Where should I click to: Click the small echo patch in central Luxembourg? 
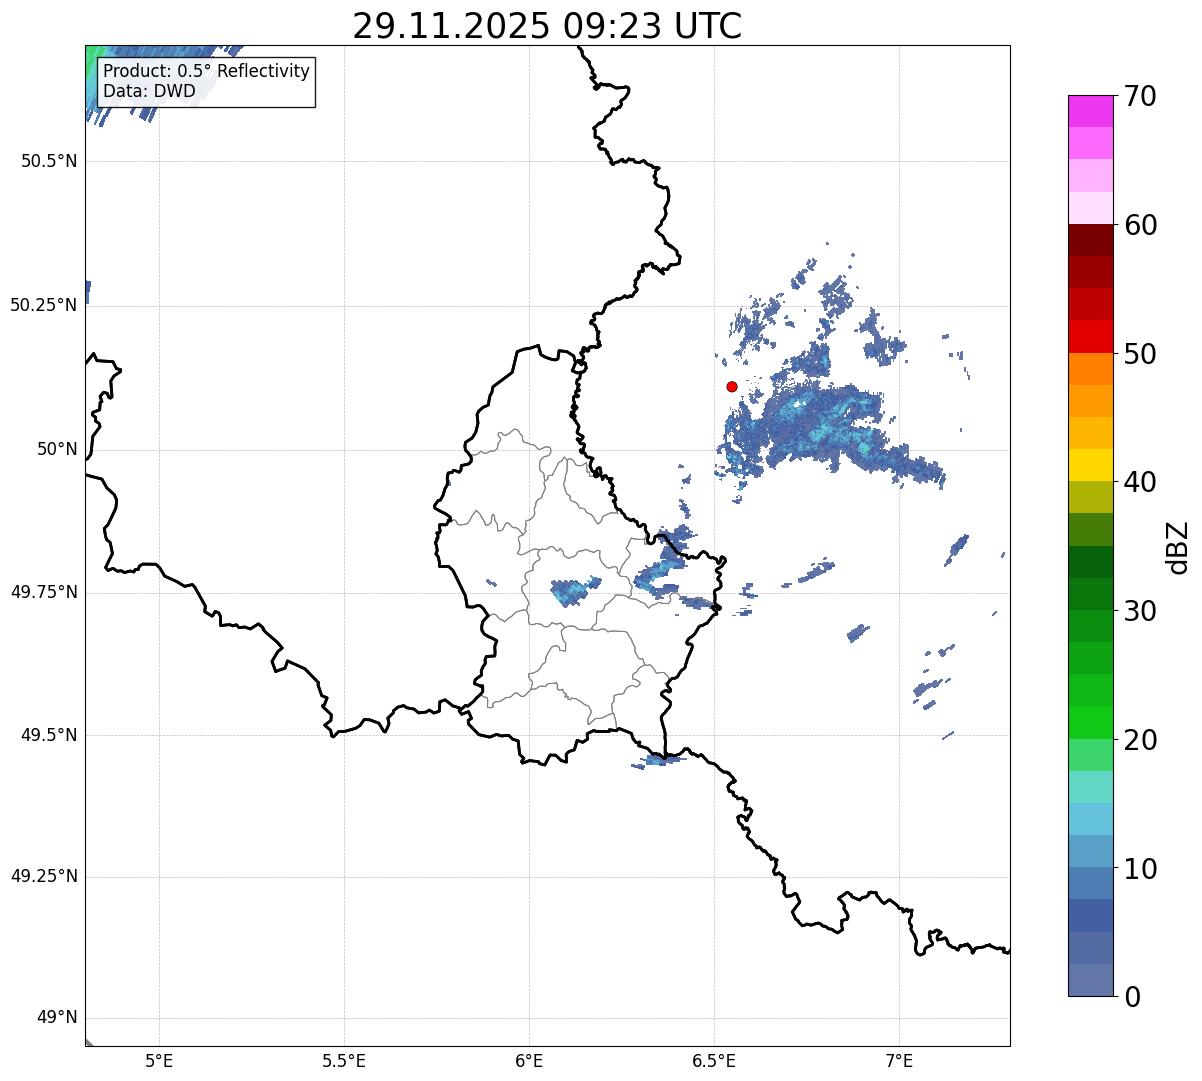pos(575,591)
